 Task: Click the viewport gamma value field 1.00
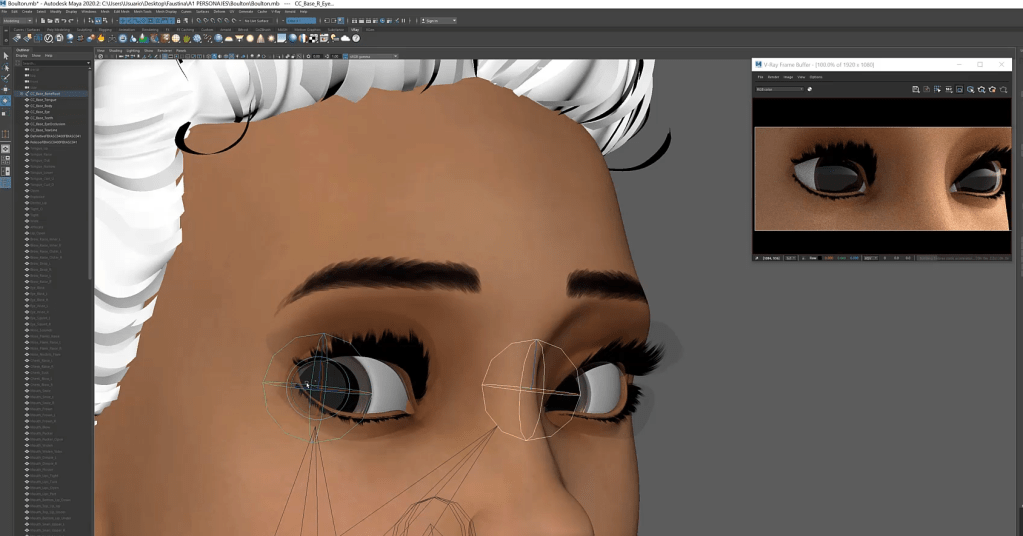[335, 57]
